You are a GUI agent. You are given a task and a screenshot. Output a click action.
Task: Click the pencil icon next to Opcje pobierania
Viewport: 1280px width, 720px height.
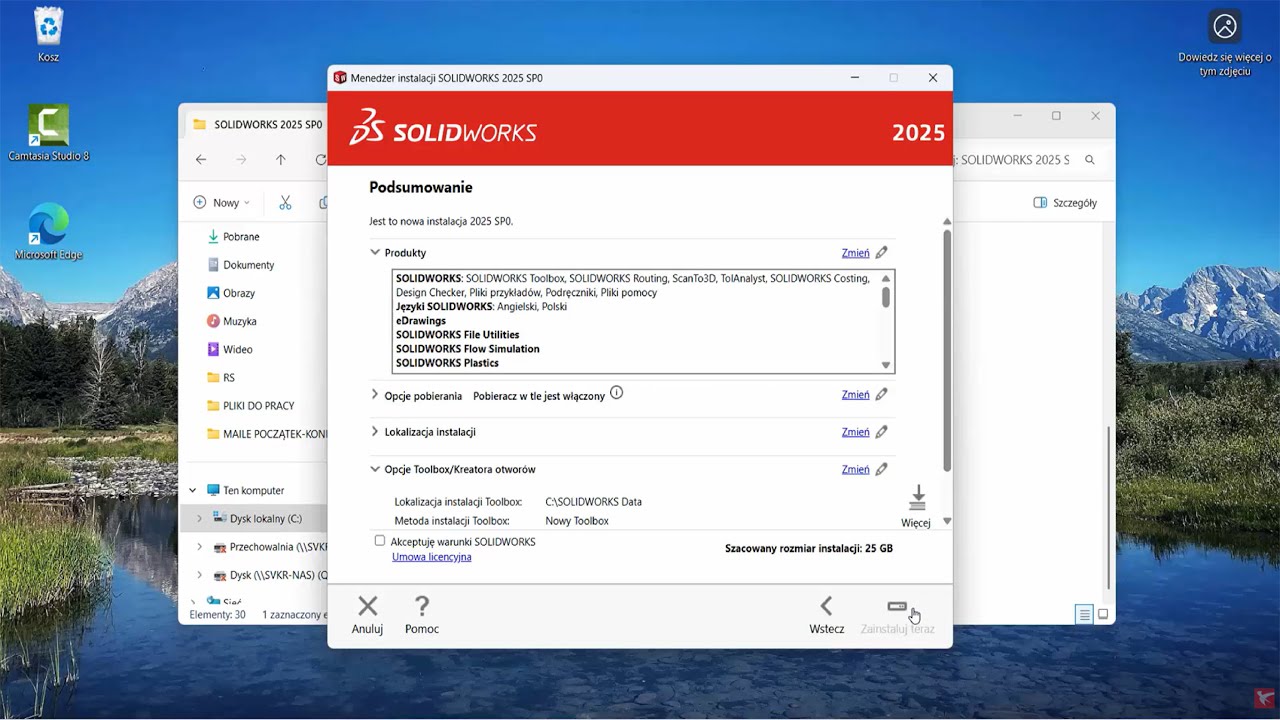881,395
